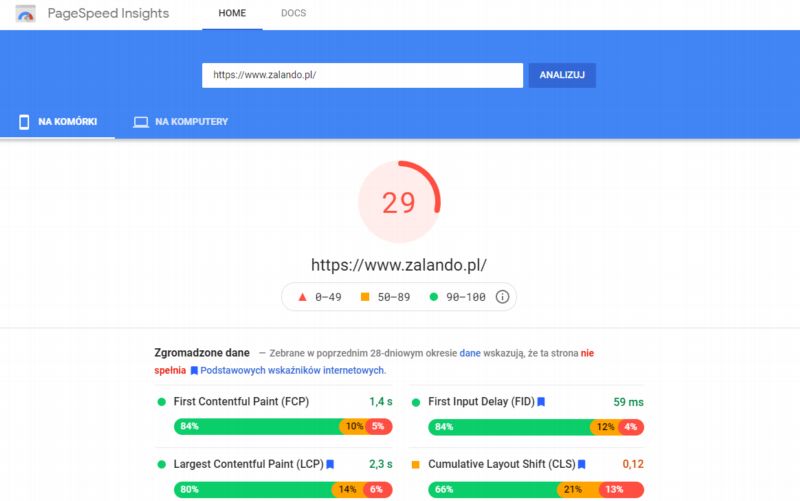Viewport: 800px width, 501px height.
Task: Click the mobile phone icon
Action: [24, 122]
